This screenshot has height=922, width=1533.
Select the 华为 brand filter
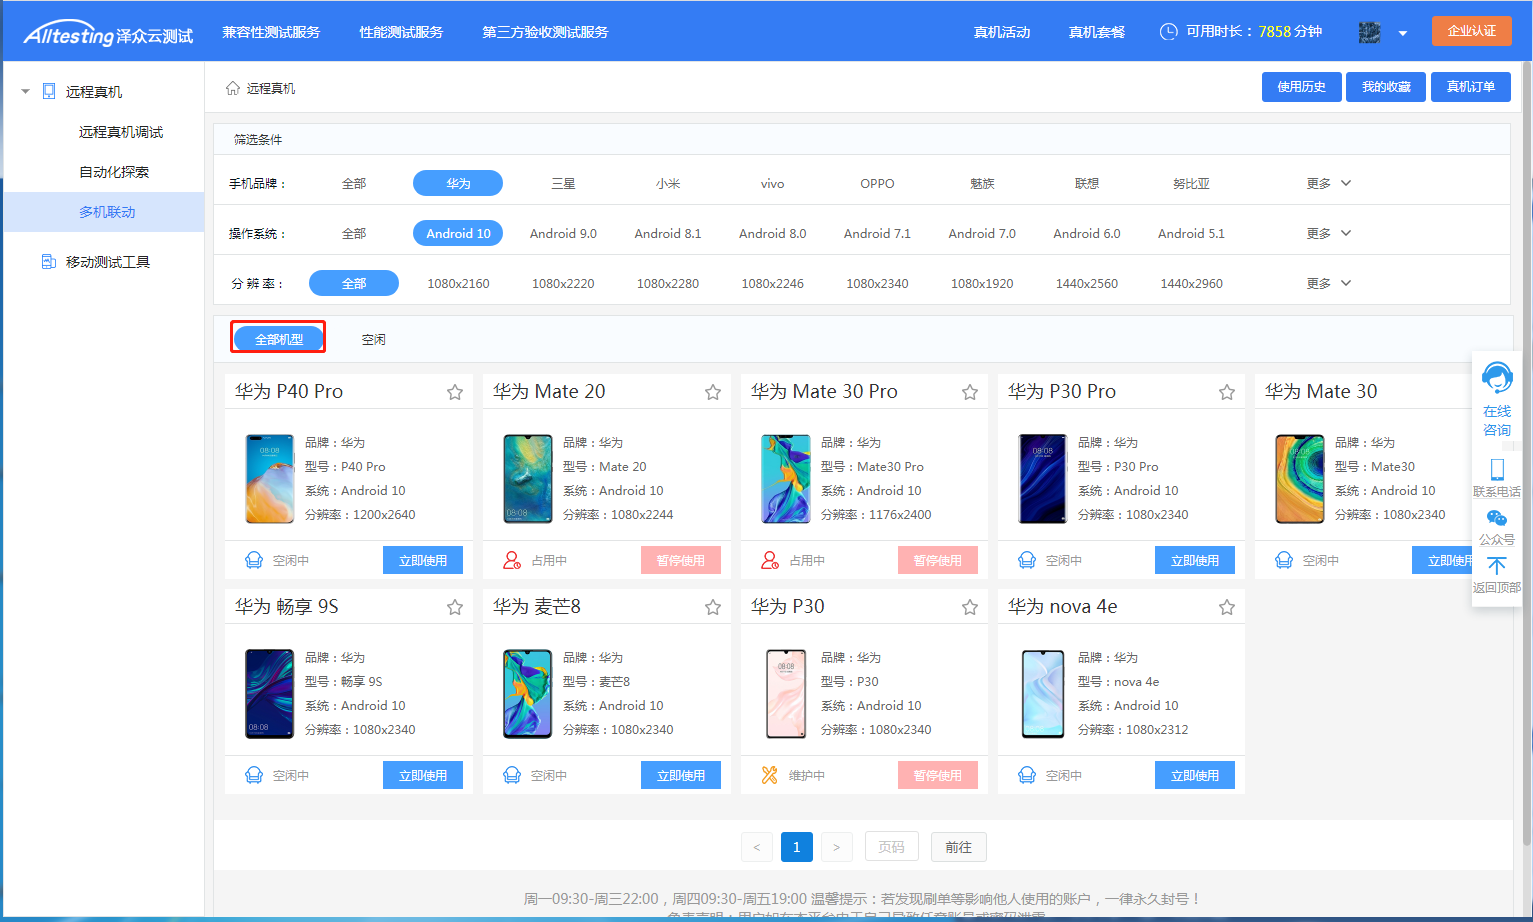pos(458,183)
